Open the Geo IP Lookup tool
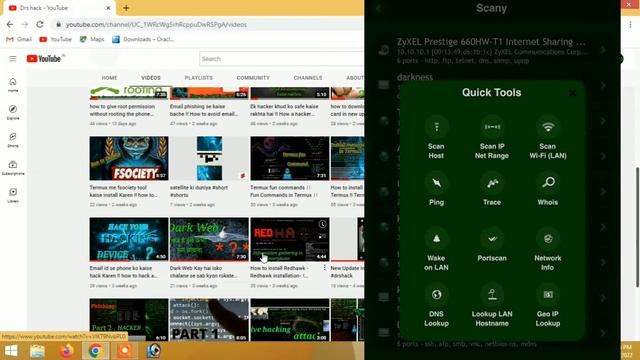 coord(548,306)
